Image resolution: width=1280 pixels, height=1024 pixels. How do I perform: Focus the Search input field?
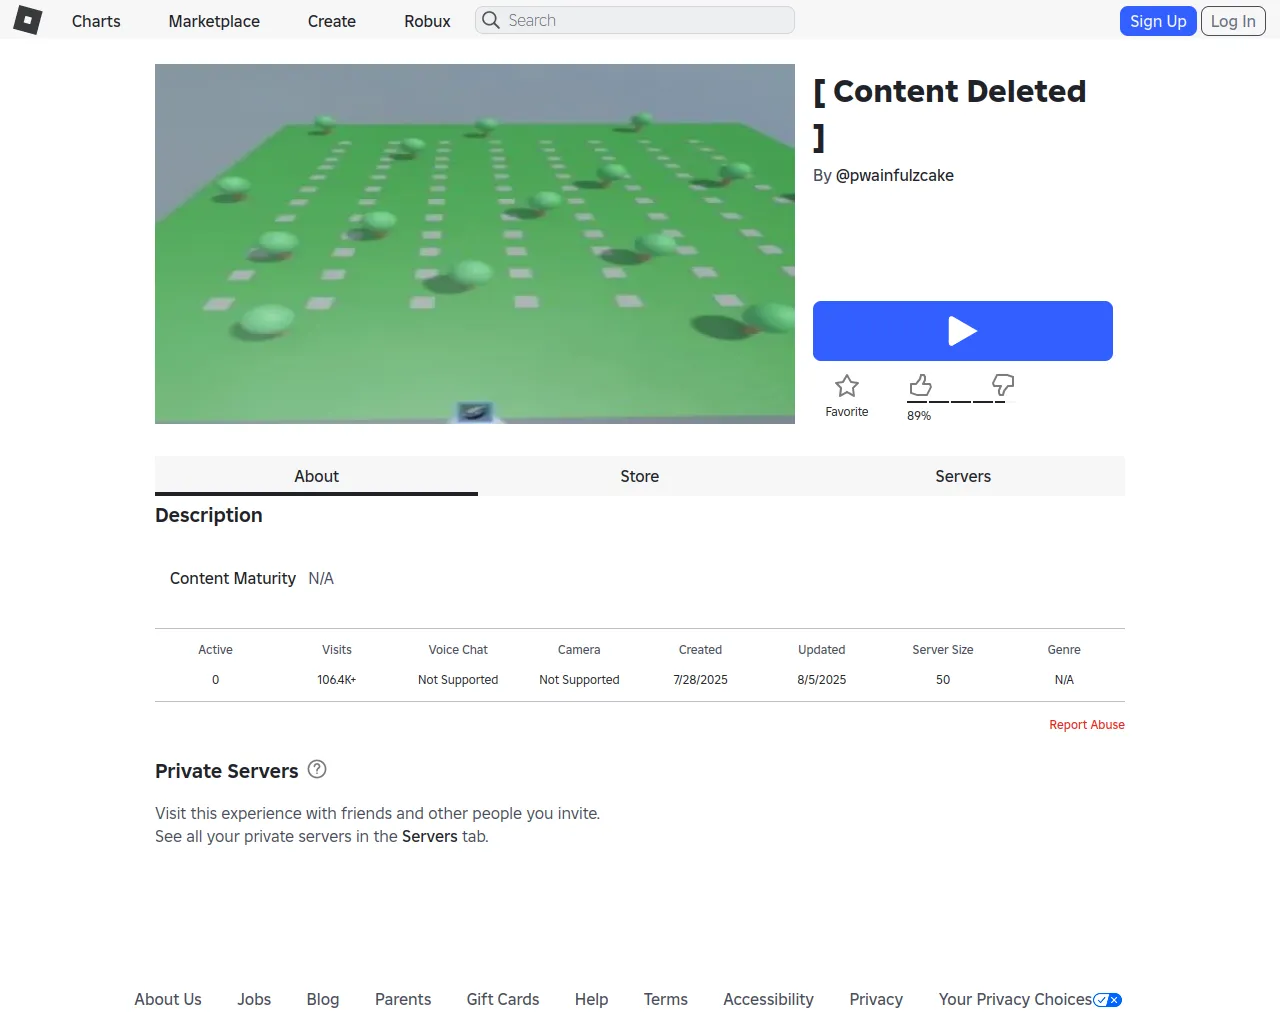tap(635, 20)
